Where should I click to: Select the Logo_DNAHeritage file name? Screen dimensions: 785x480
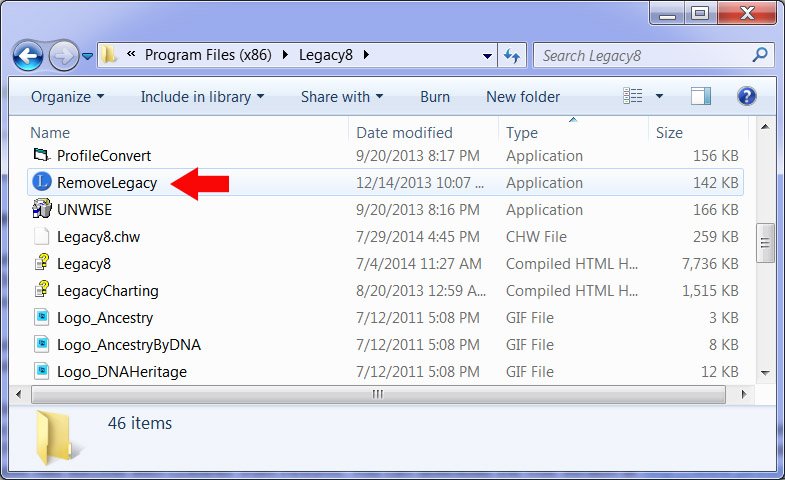click(x=122, y=372)
